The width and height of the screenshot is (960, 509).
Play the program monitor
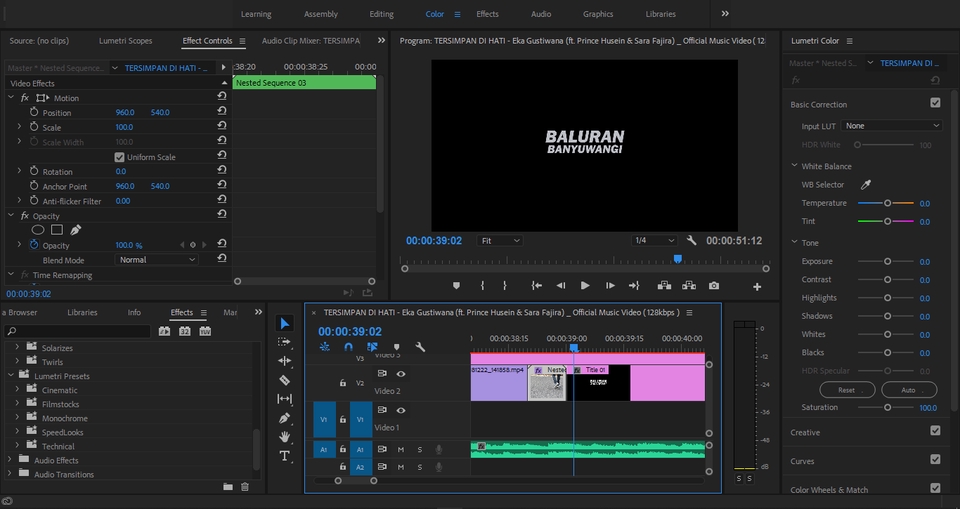[x=585, y=285]
